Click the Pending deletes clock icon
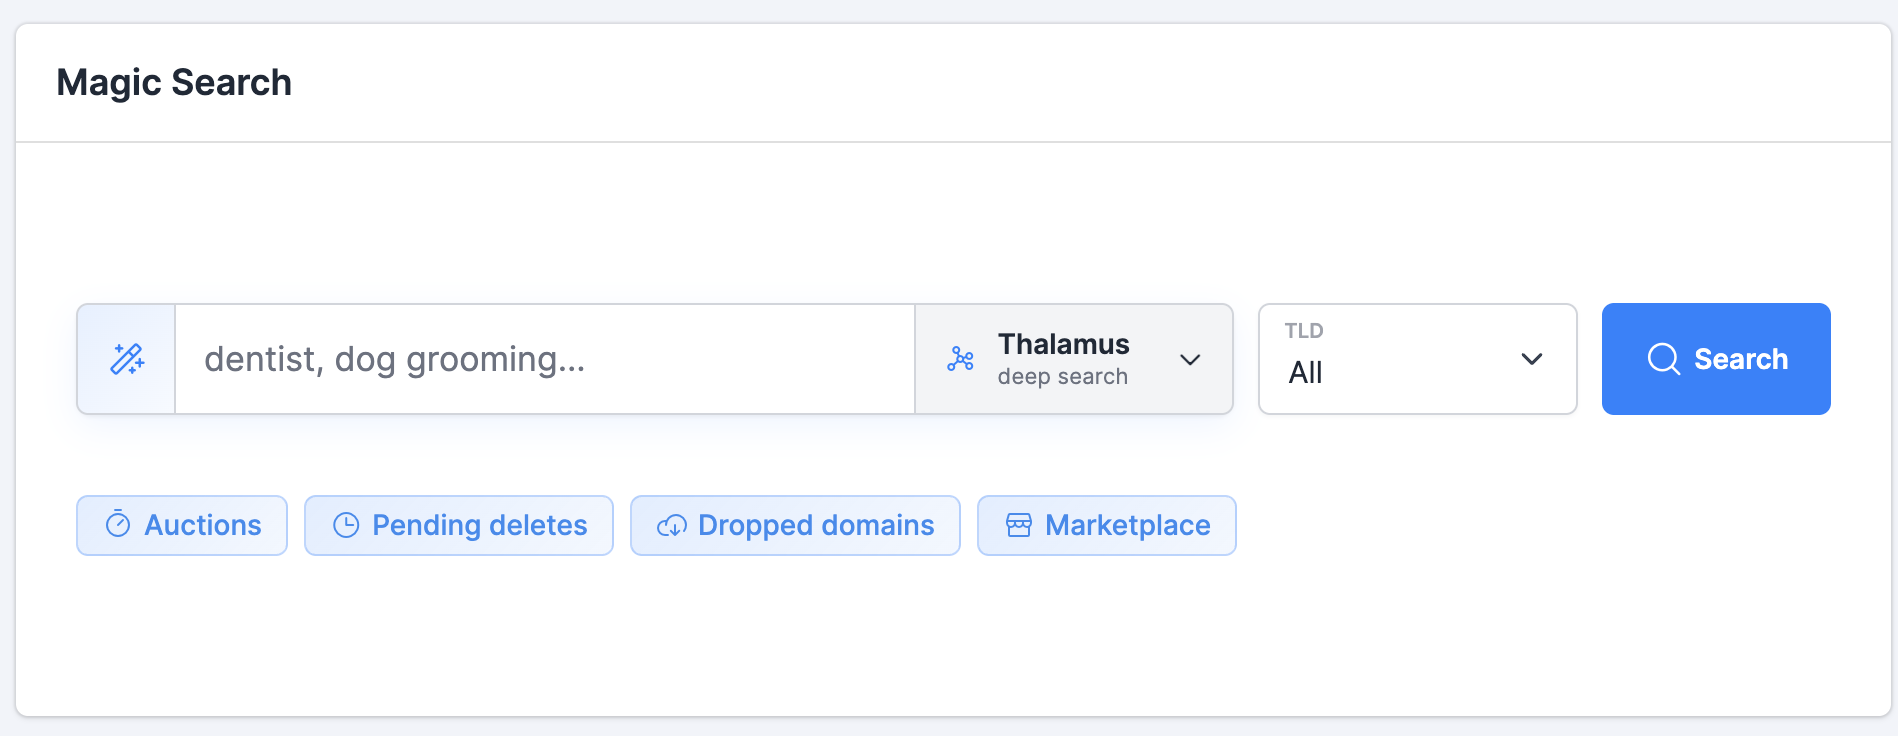 (346, 525)
